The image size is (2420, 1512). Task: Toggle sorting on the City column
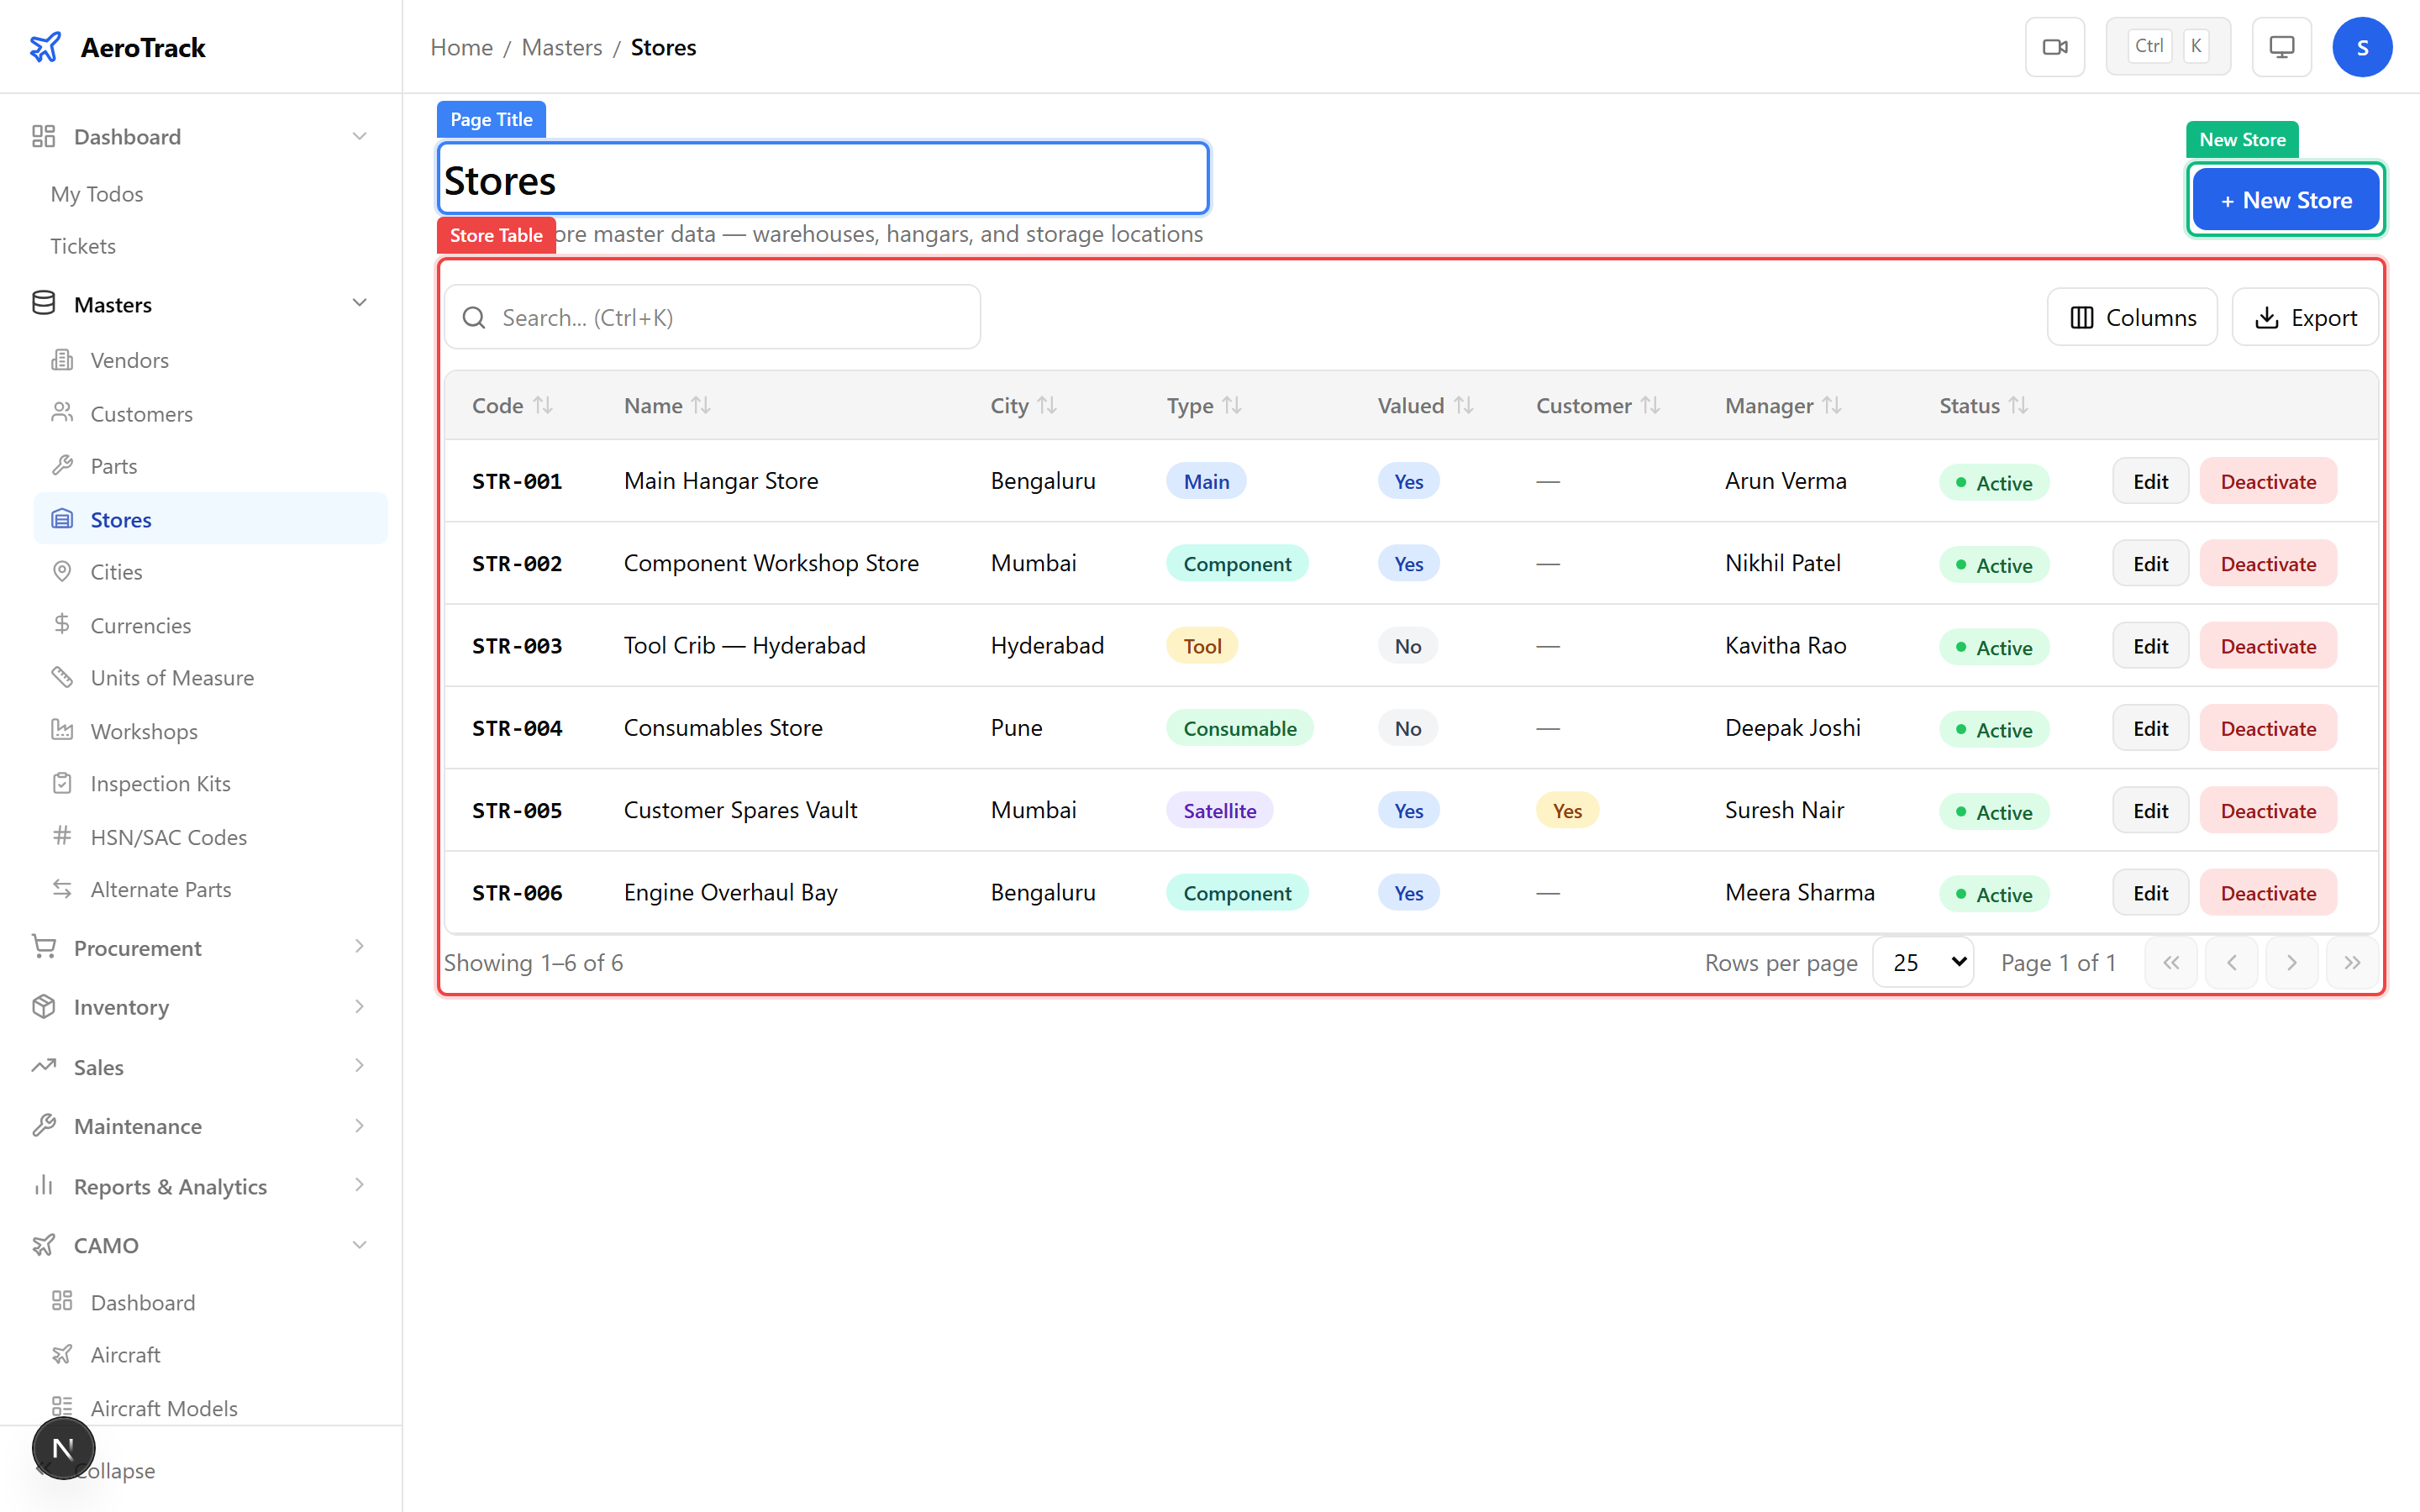coord(1022,405)
